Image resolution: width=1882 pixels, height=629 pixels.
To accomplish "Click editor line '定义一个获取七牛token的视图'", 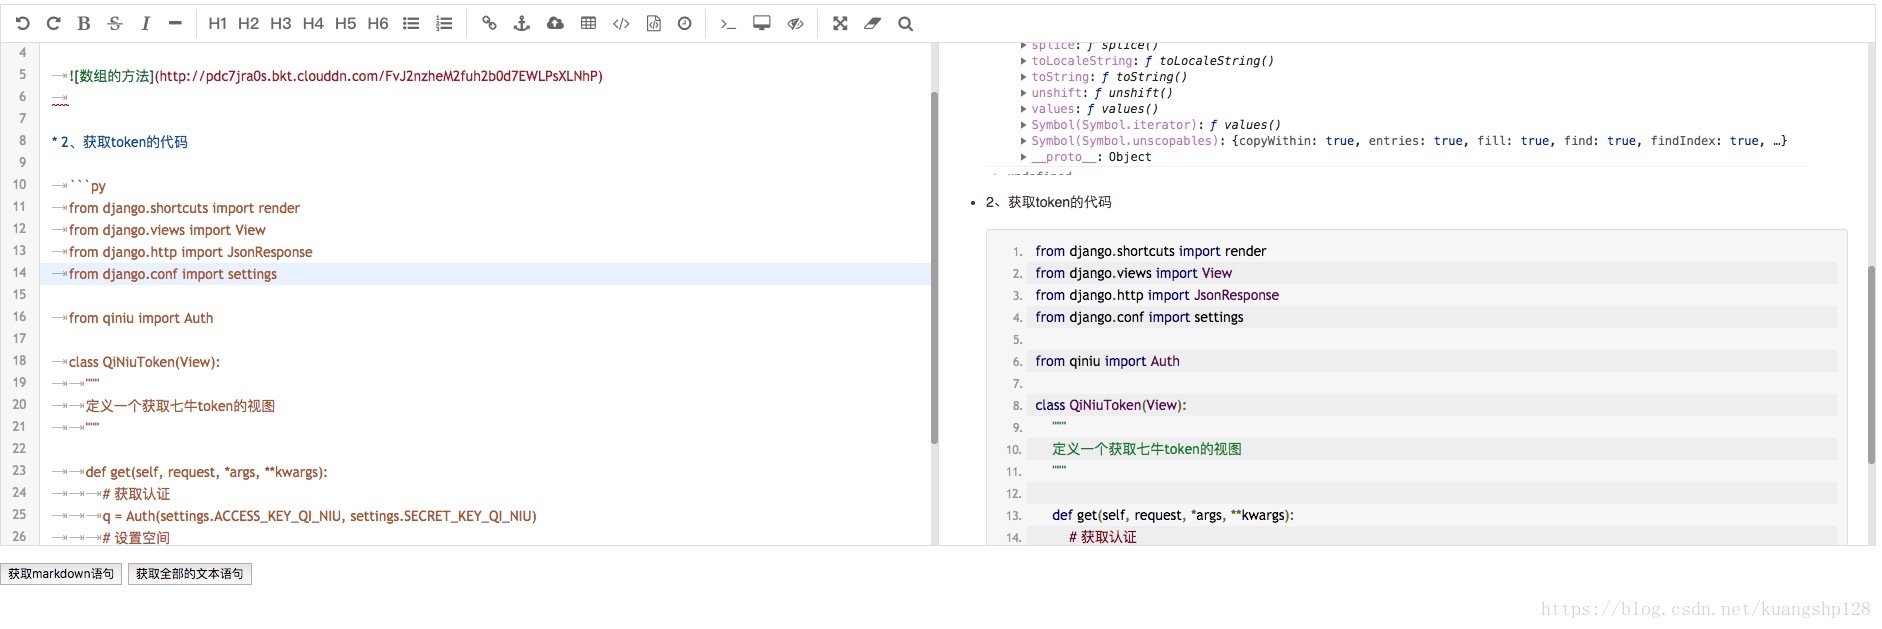I will click(180, 406).
